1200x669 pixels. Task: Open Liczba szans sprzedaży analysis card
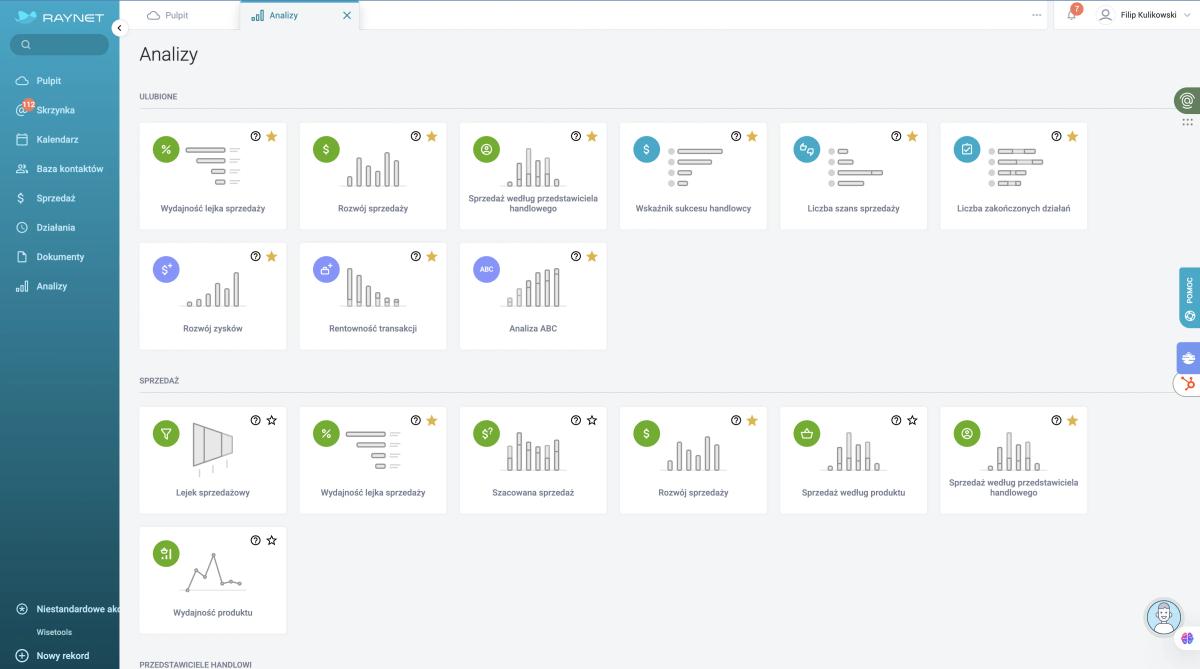point(853,176)
